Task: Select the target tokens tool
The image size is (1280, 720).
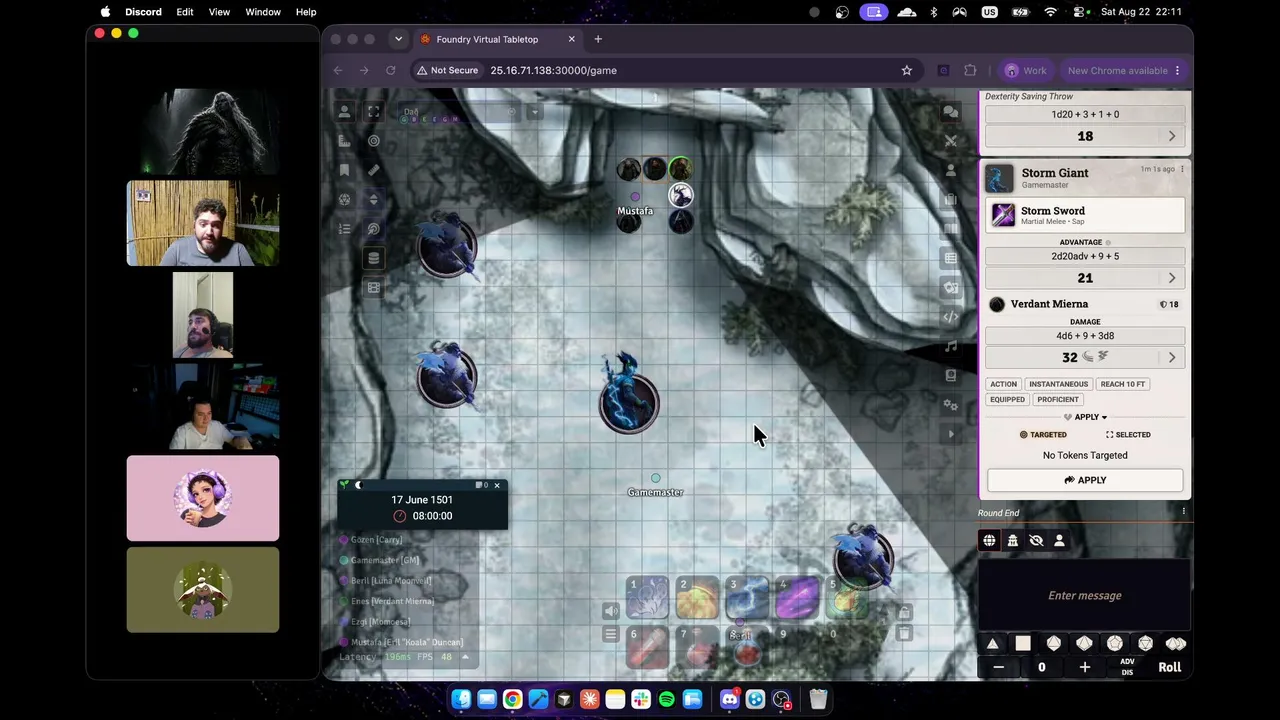Action: (x=374, y=141)
